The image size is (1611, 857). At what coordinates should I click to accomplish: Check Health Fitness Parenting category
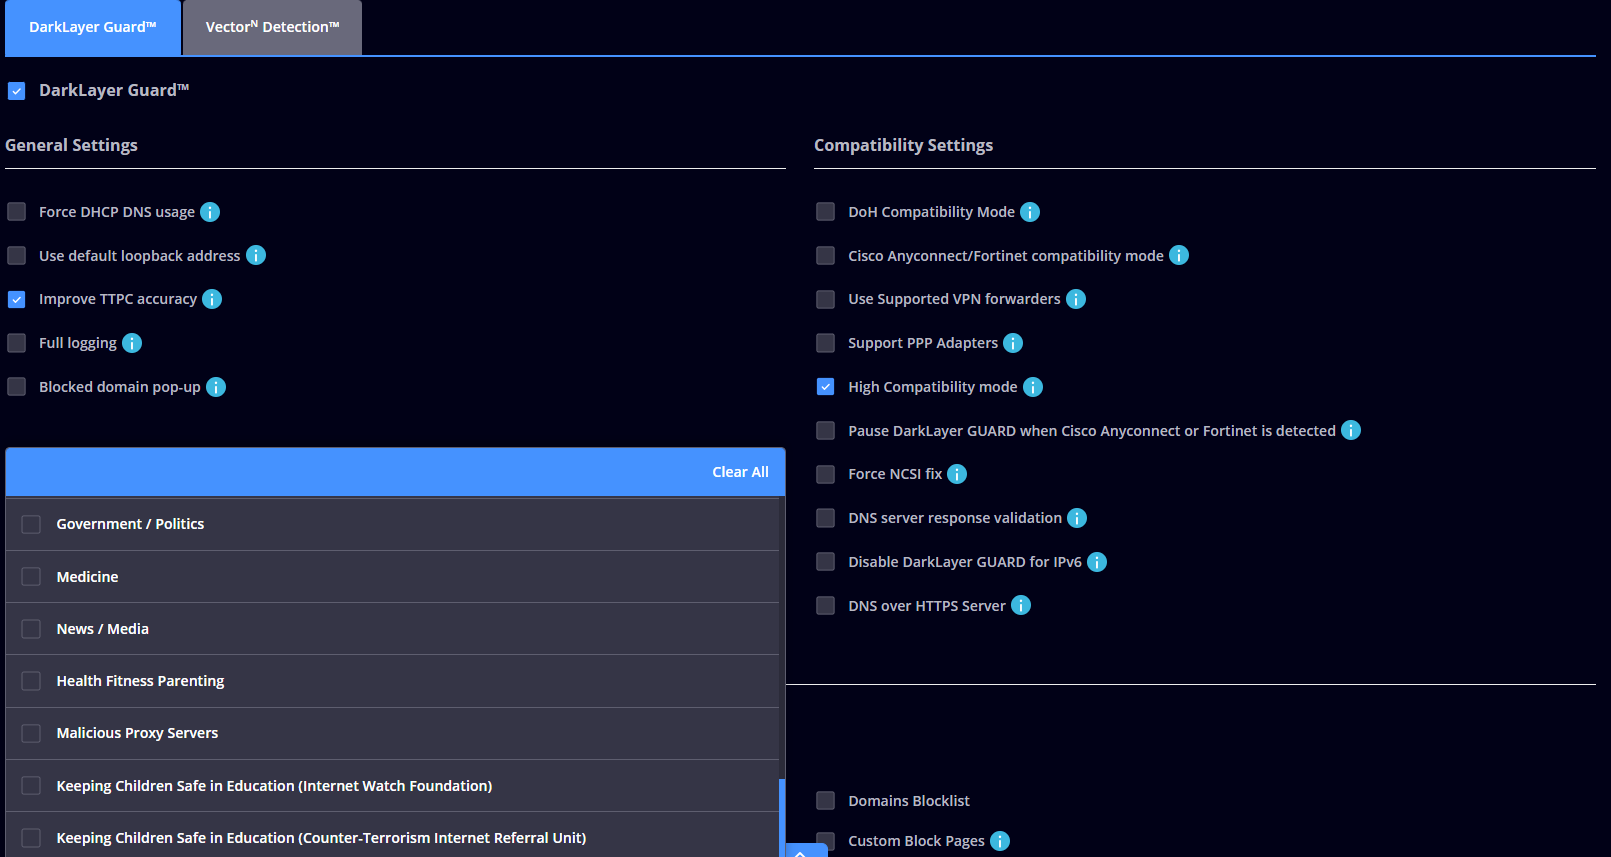pyautogui.click(x=31, y=681)
